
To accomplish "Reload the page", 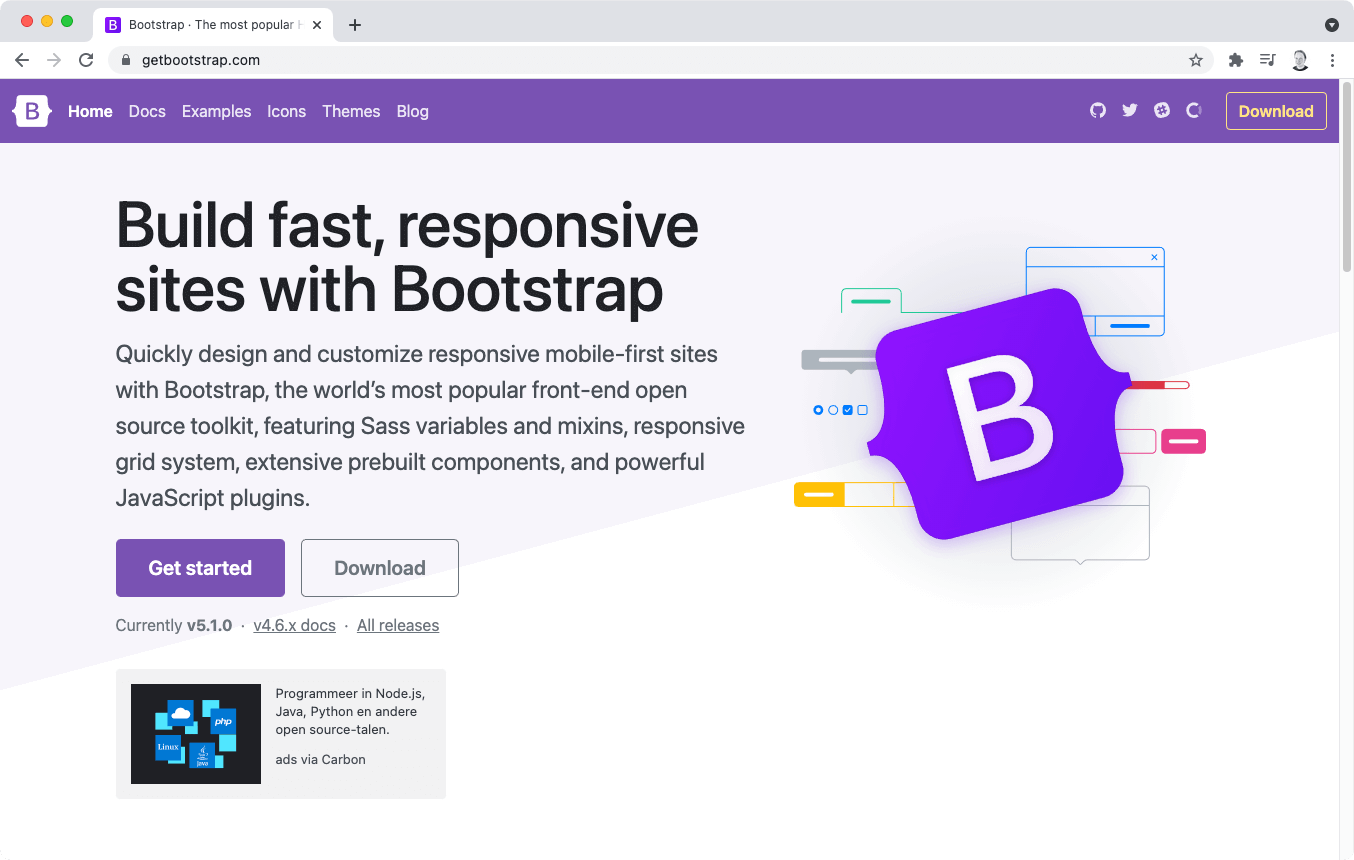I will (x=86, y=60).
